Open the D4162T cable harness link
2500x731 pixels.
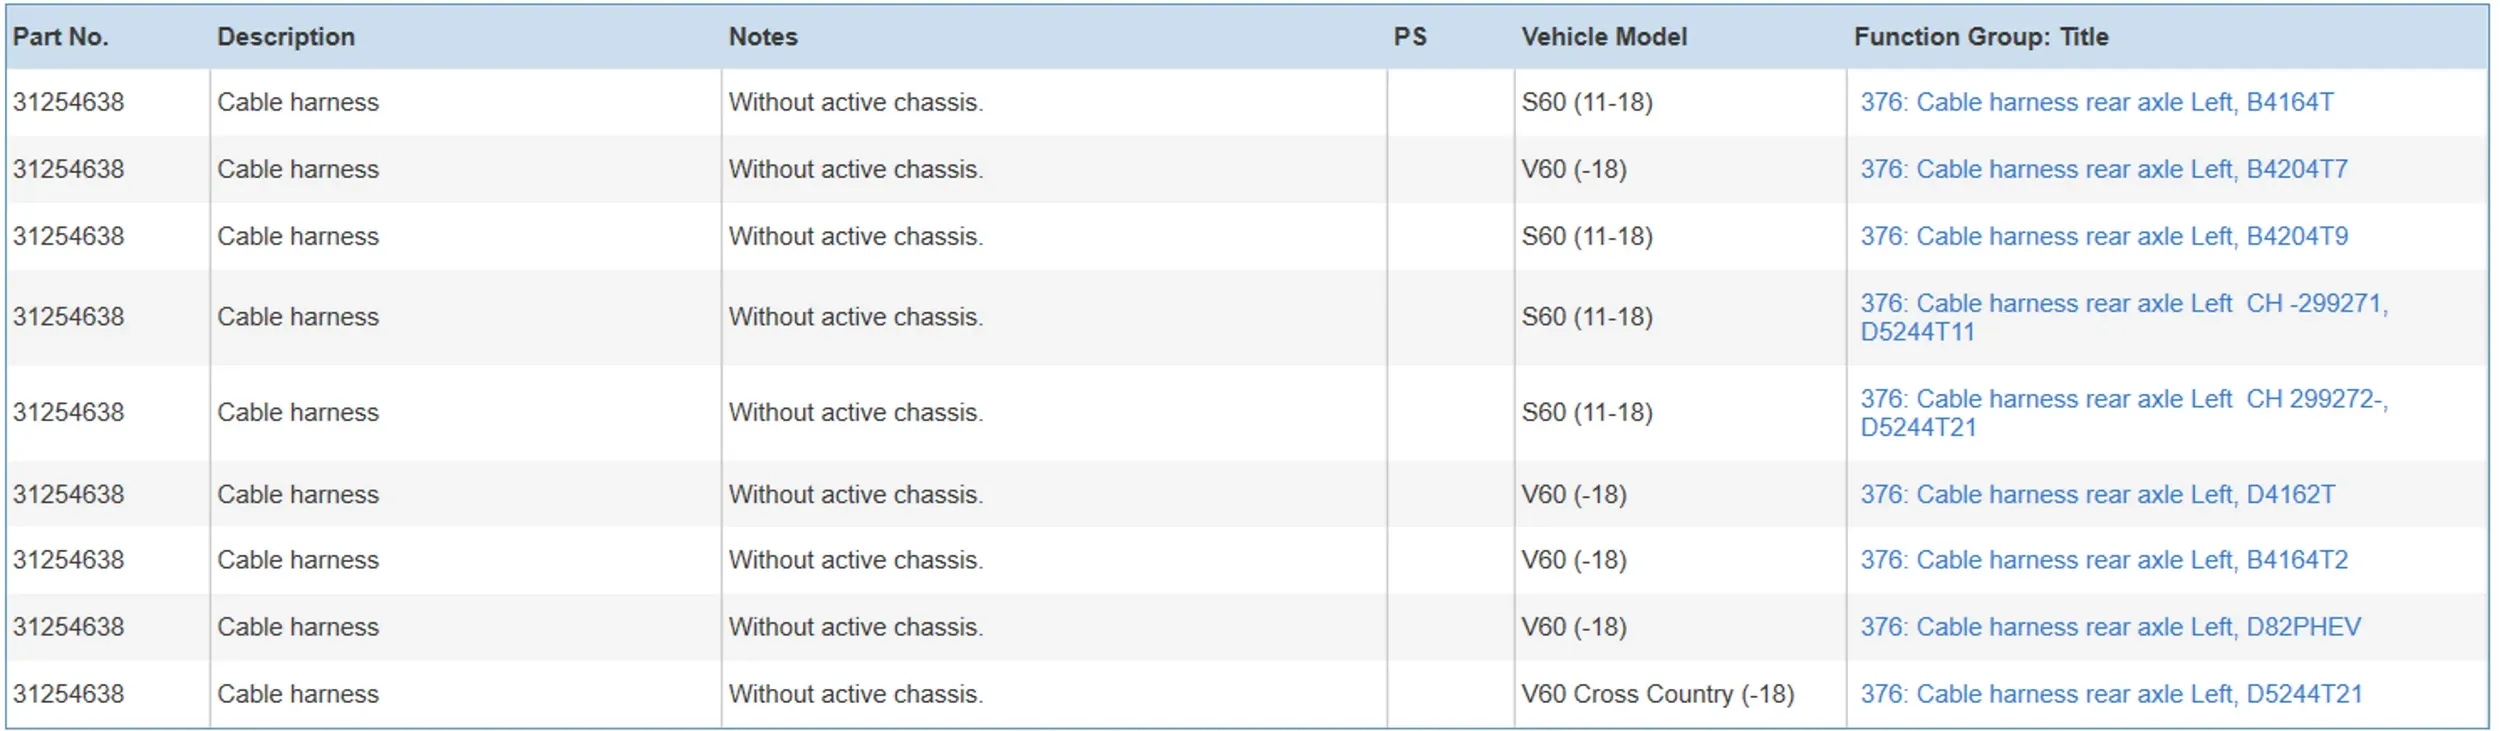(x=2097, y=494)
